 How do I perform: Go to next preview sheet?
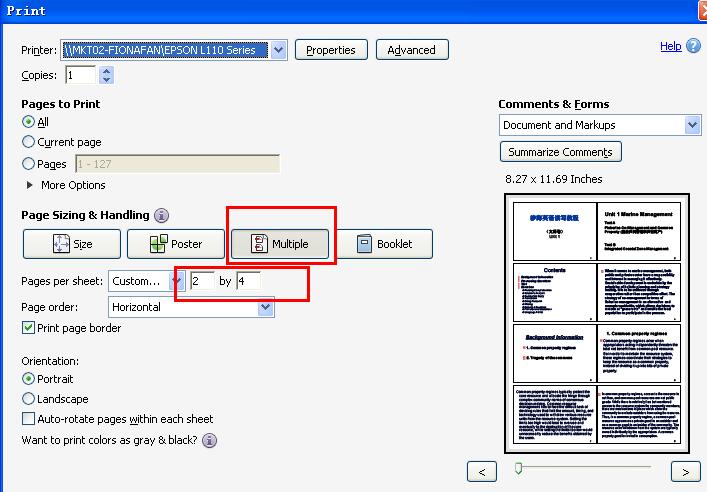point(685,472)
